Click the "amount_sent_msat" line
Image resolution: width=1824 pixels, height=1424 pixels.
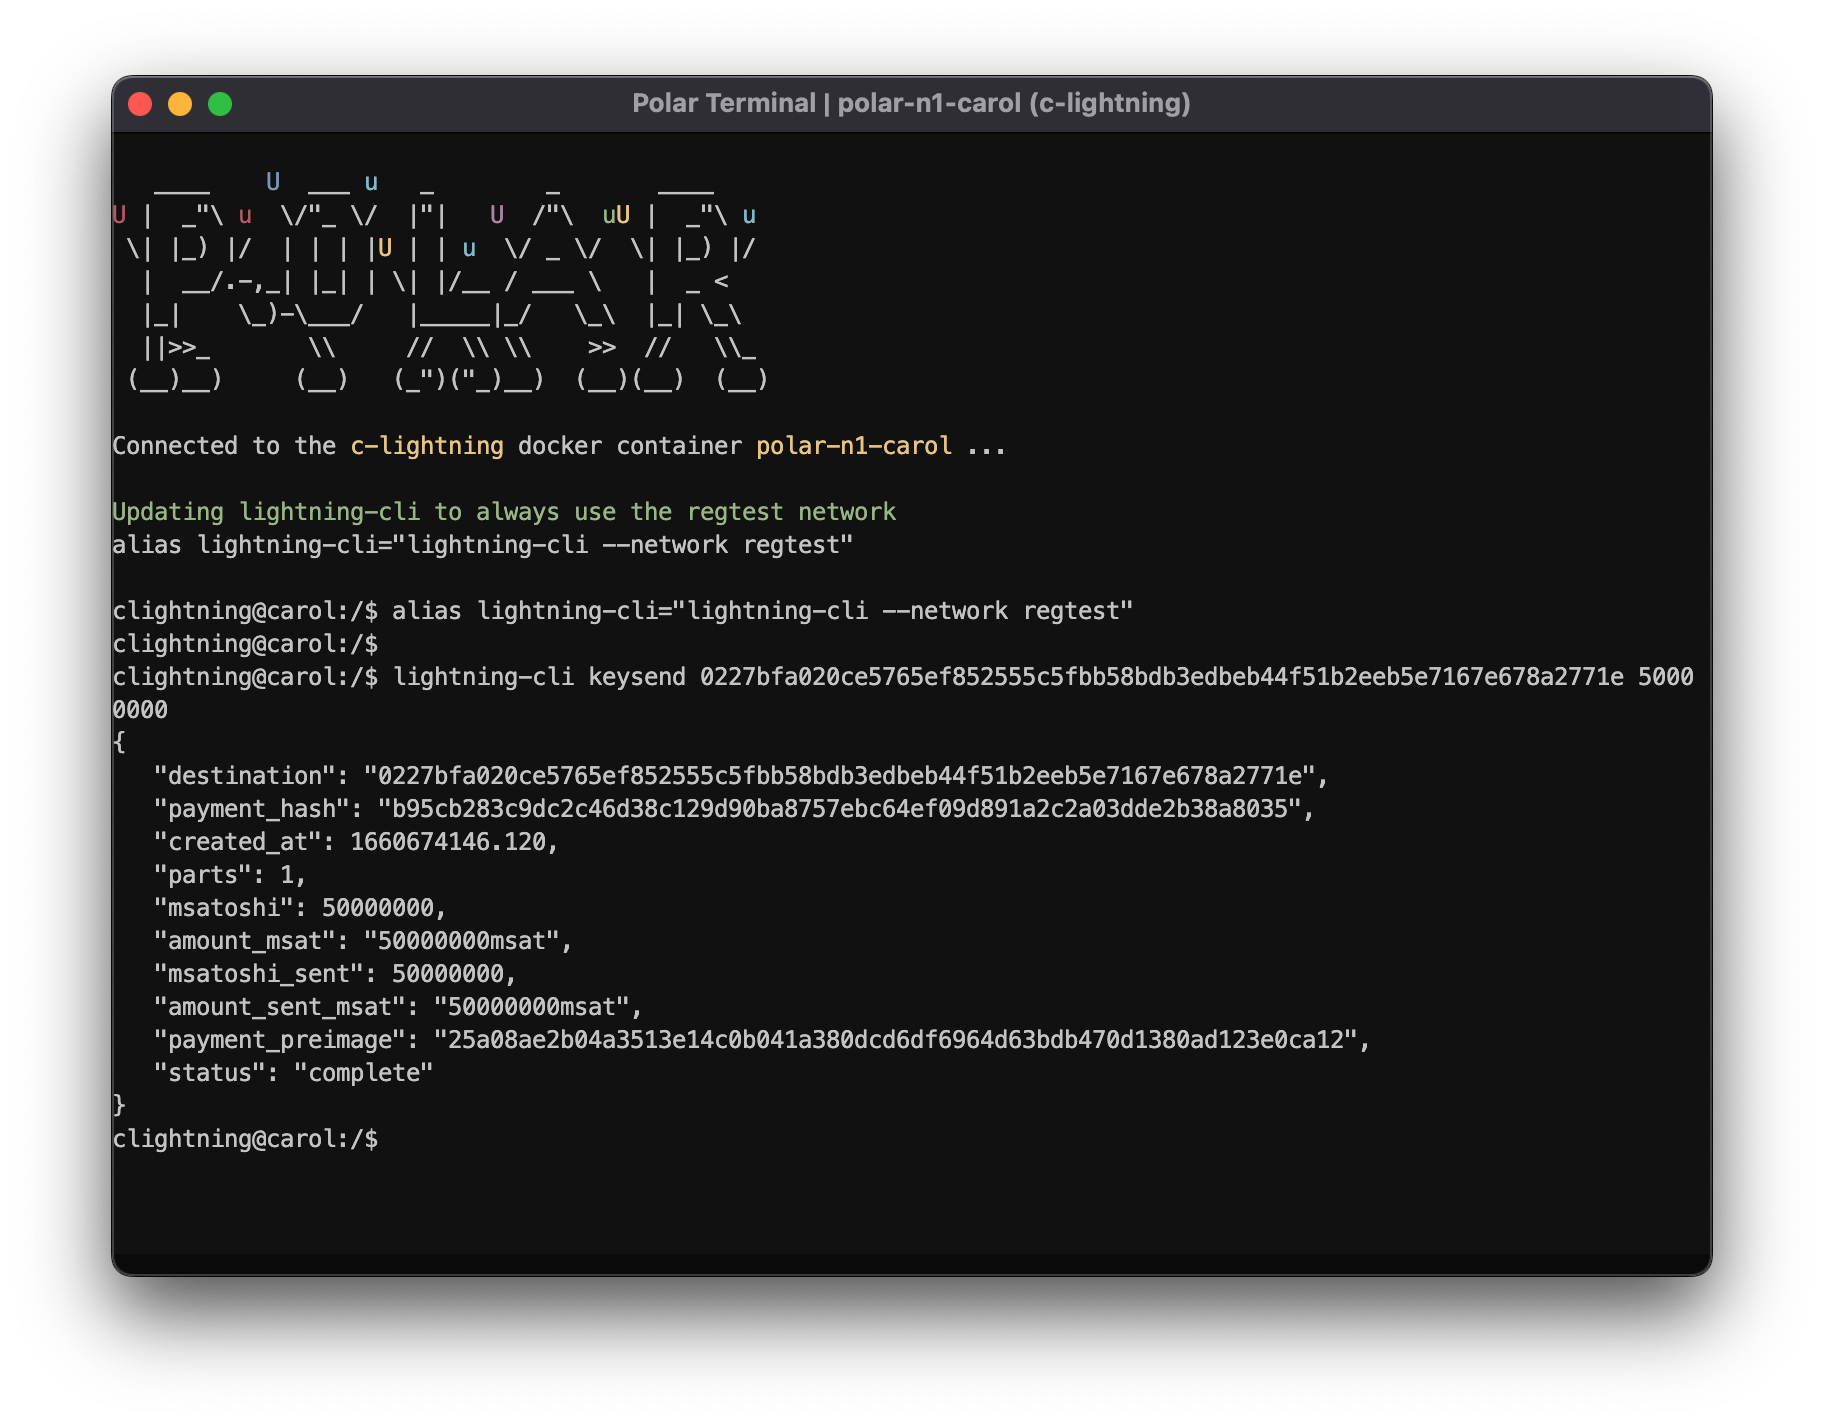click(x=398, y=1007)
